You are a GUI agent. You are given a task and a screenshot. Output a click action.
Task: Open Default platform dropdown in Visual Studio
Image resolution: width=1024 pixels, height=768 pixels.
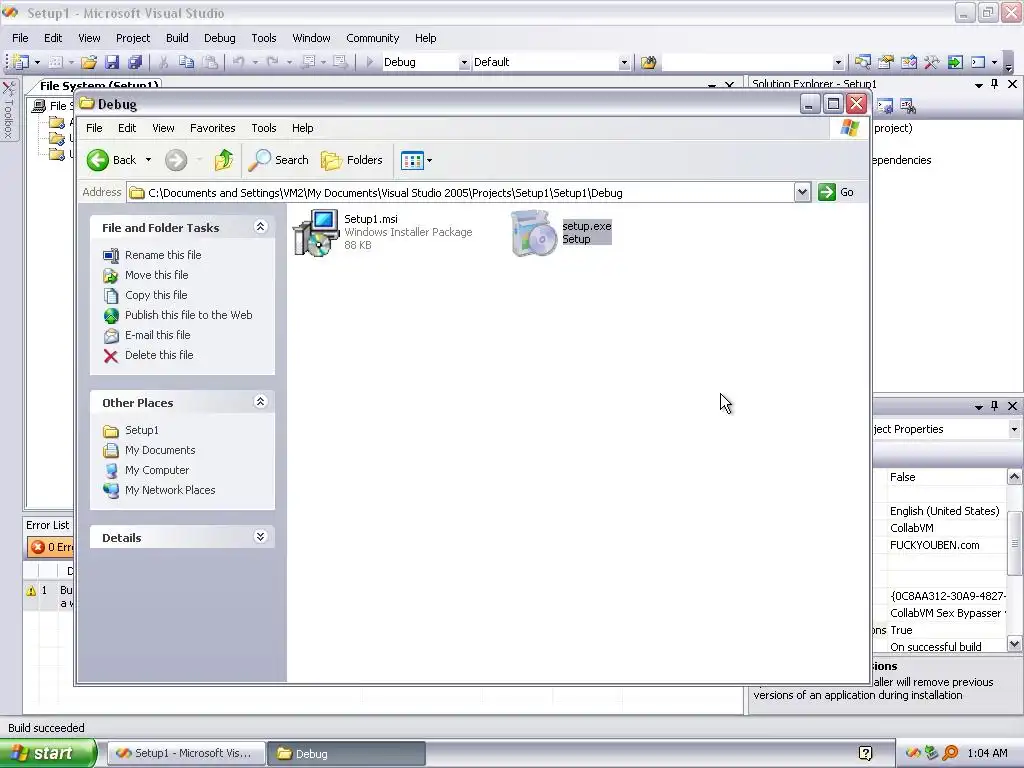coord(624,63)
